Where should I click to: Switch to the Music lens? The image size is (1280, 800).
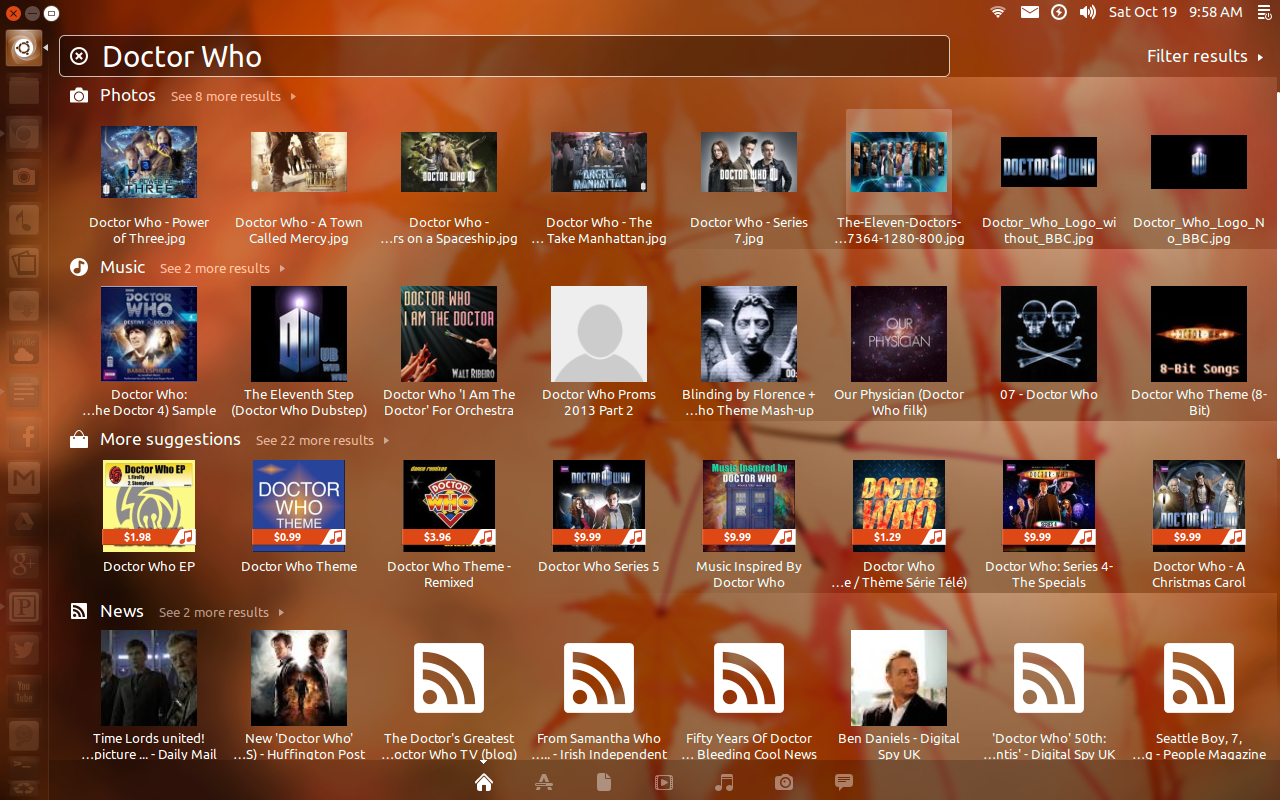pos(724,782)
